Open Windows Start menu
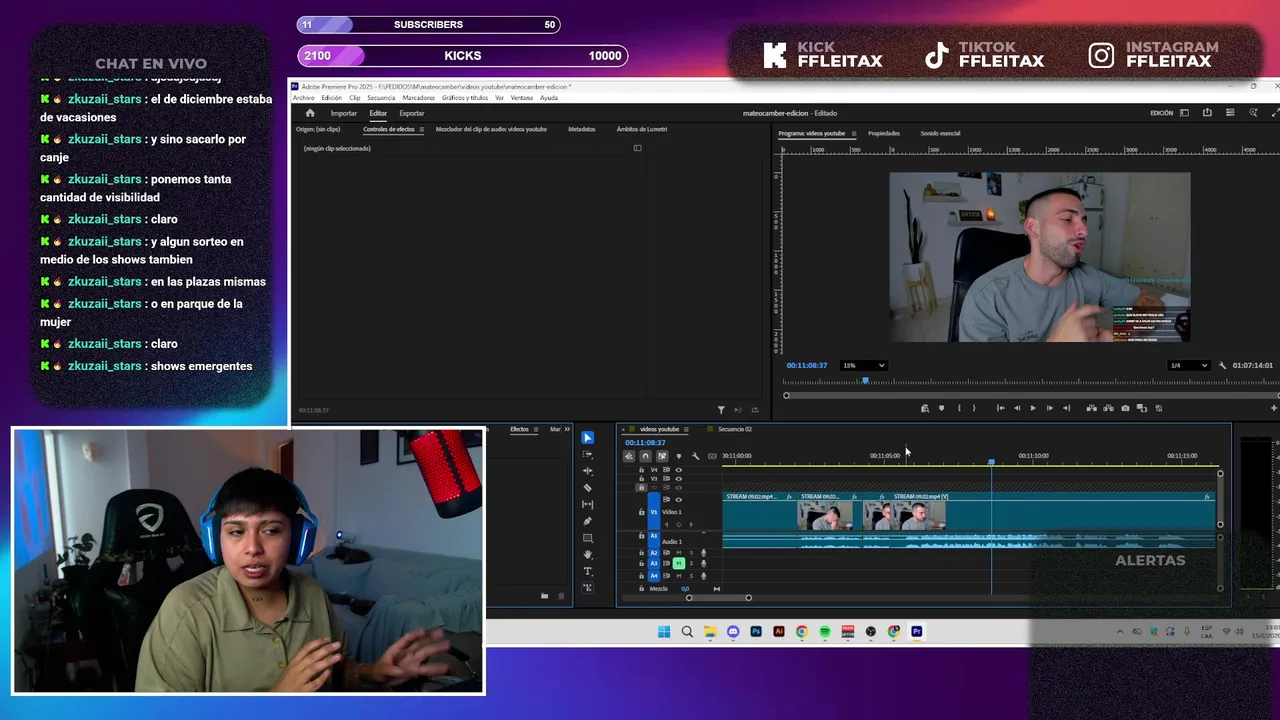The image size is (1280, 720). point(664,632)
